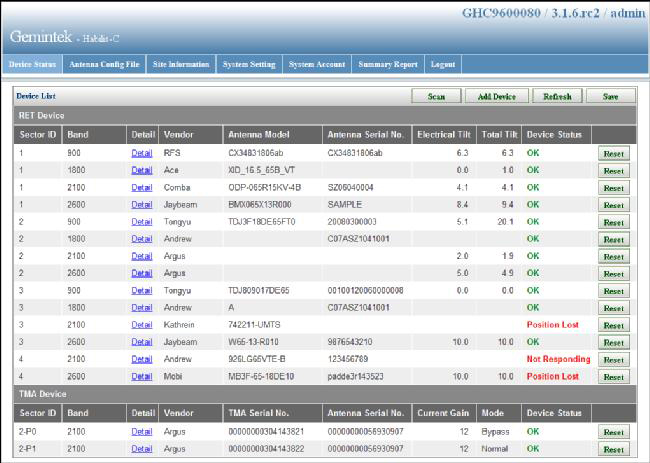This screenshot has width=650, height=463.
Task: Open Detail for sector 3 Andrew device
Action: (x=142, y=308)
